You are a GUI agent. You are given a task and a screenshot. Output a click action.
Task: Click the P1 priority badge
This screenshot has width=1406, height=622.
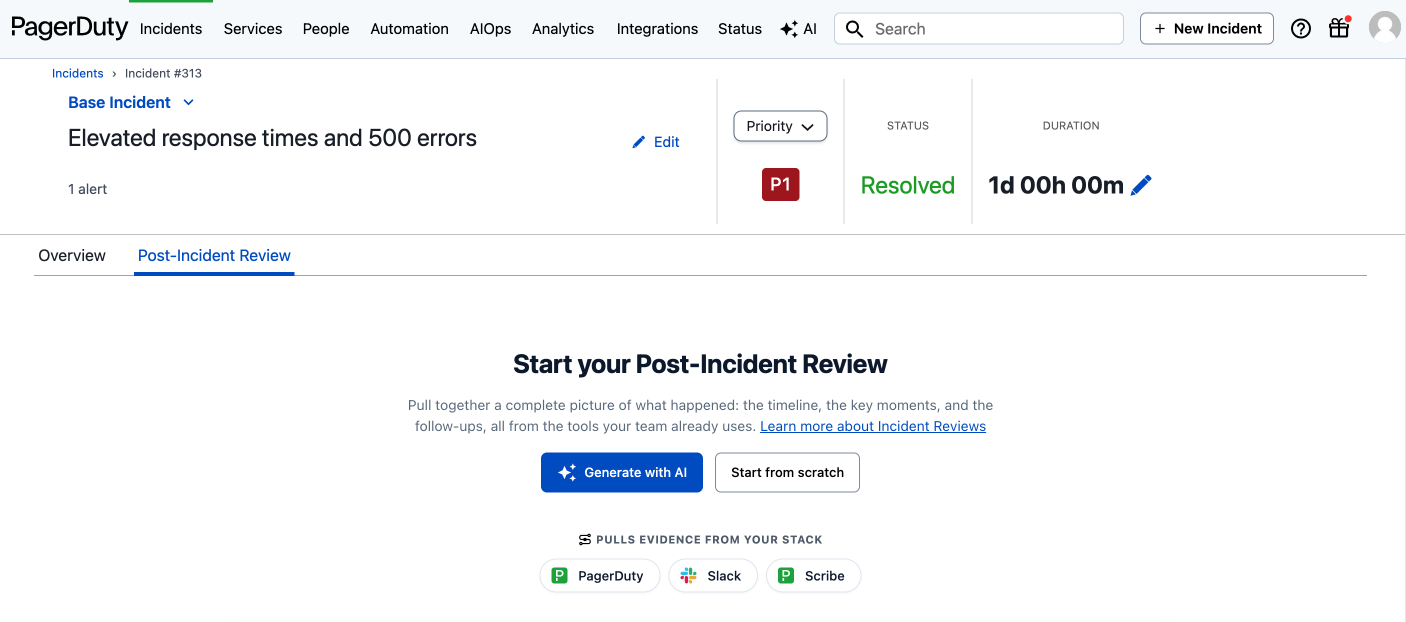pyautogui.click(x=780, y=185)
